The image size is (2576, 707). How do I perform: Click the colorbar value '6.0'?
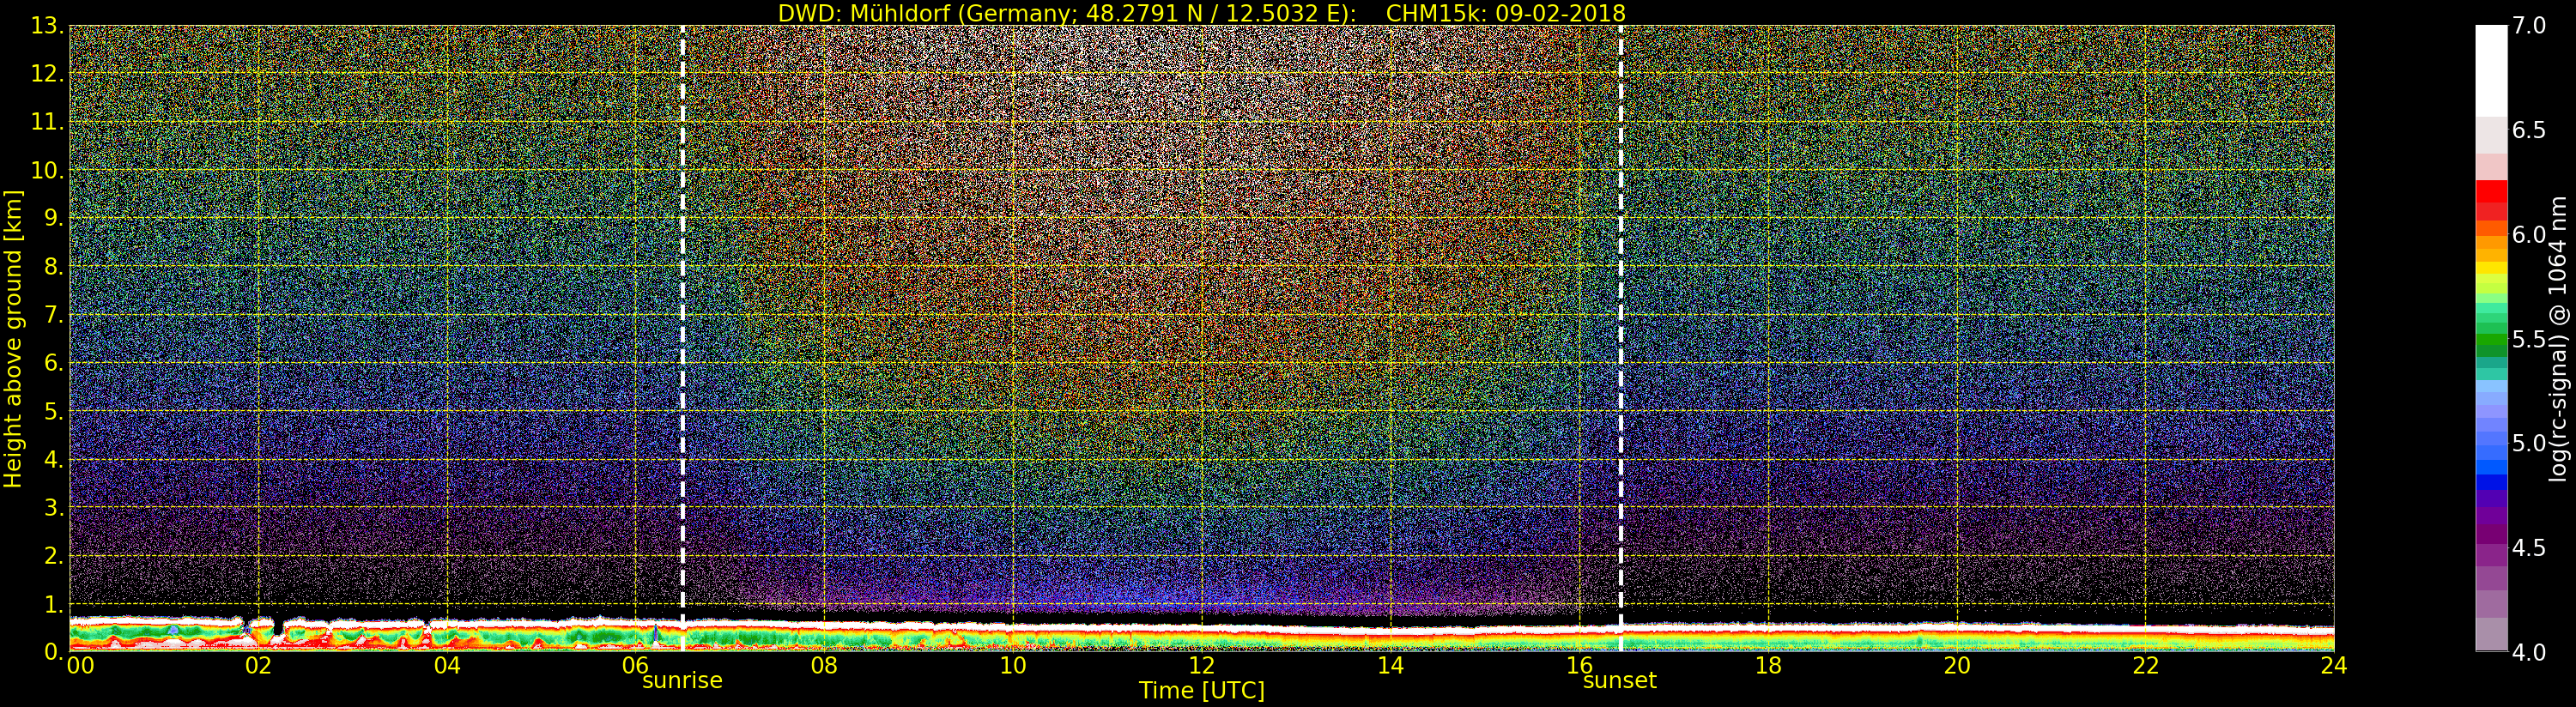point(2529,234)
